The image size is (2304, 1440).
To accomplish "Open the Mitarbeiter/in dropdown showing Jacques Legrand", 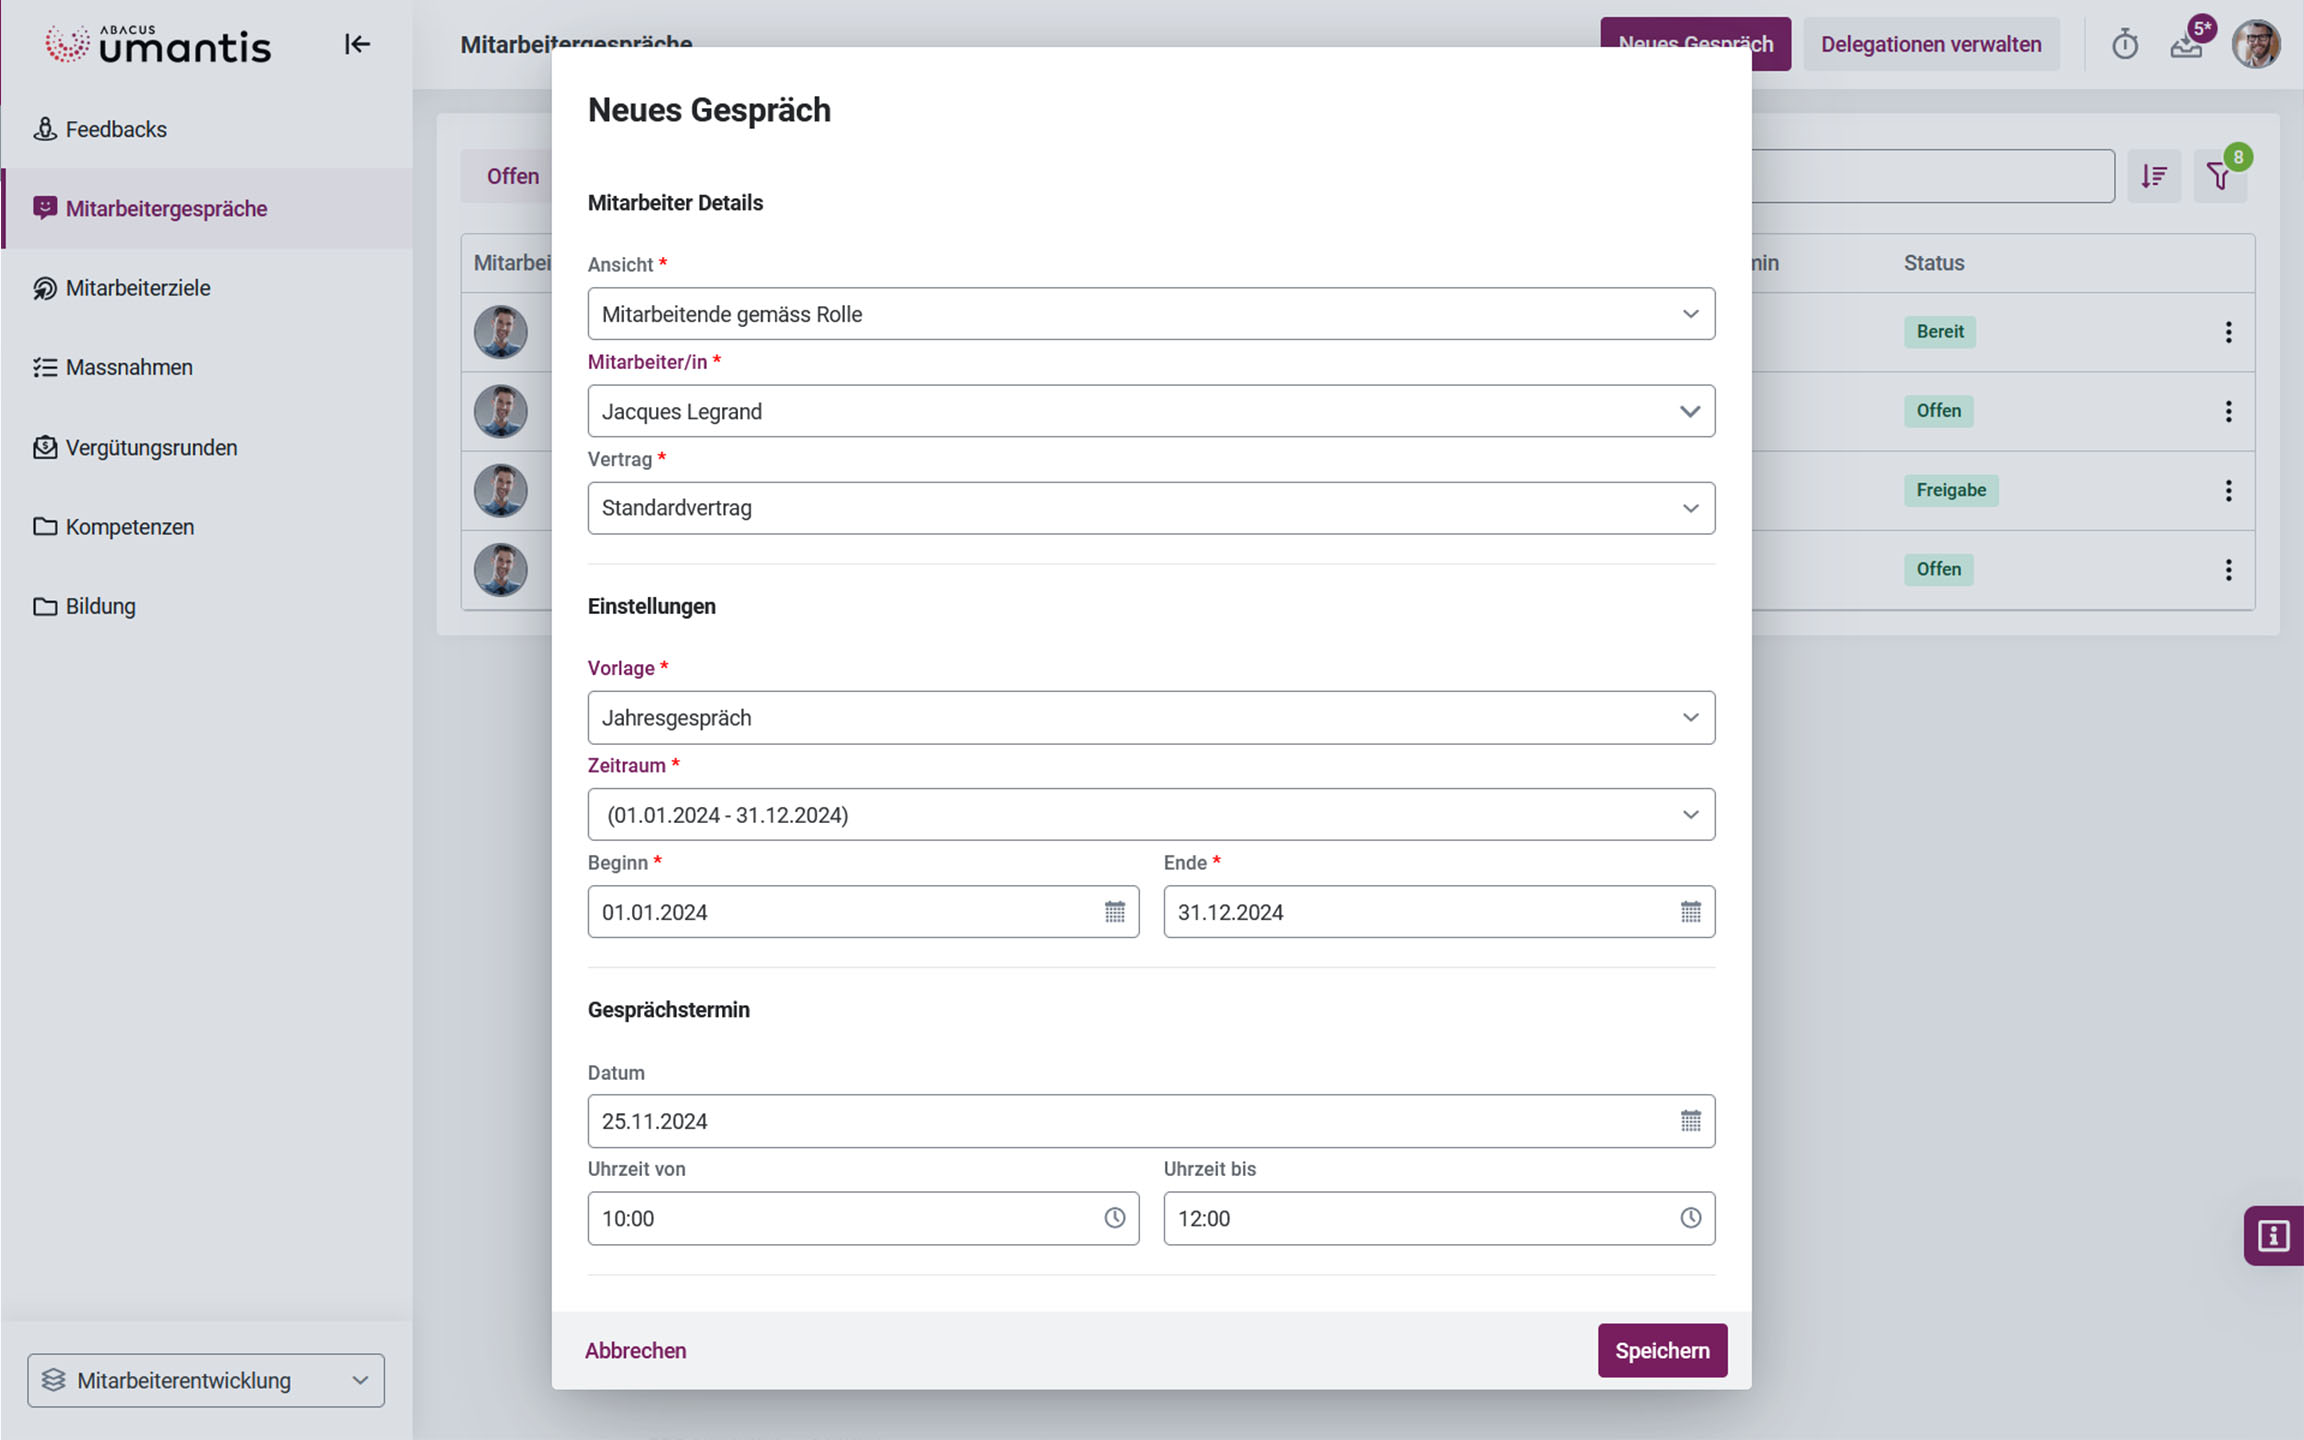I will coord(1150,411).
